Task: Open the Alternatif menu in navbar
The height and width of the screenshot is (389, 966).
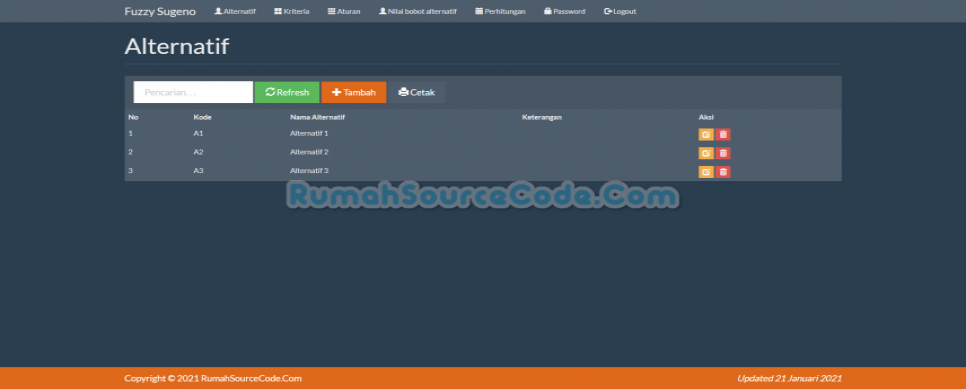Action: pyautogui.click(x=235, y=11)
